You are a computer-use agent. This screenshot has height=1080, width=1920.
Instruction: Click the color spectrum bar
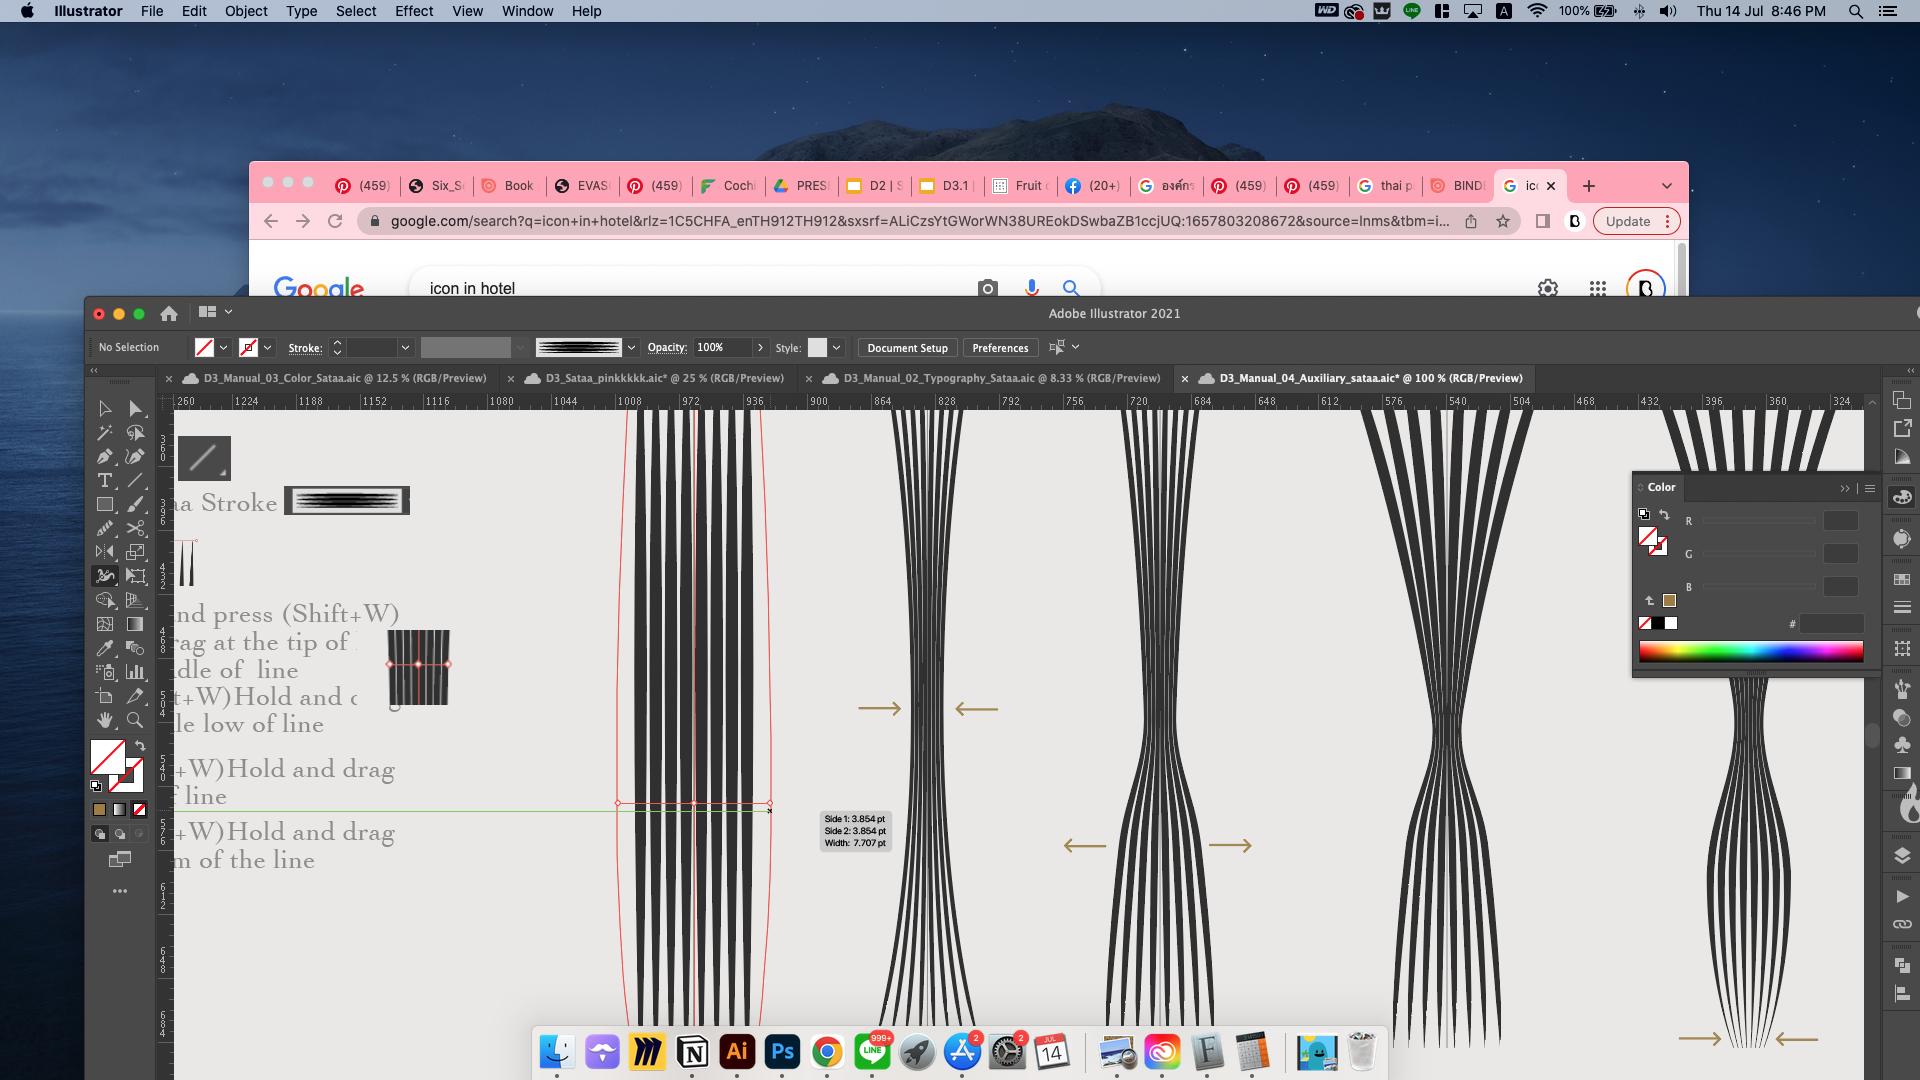click(x=1750, y=652)
